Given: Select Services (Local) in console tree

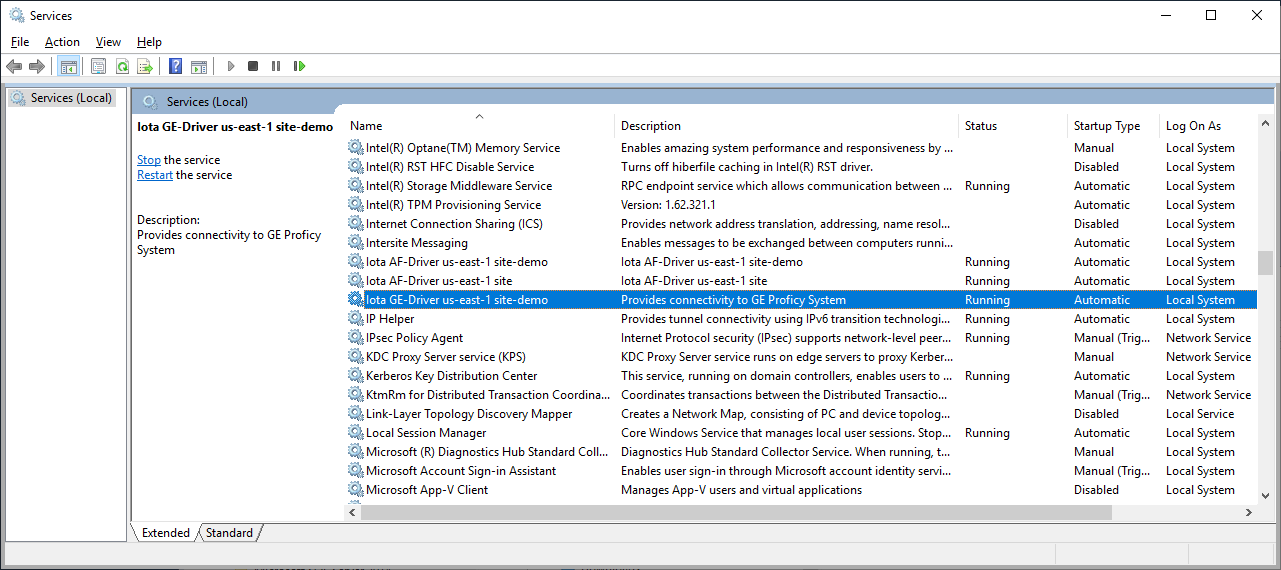Looking at the screenshot, I should click(62, 98).
